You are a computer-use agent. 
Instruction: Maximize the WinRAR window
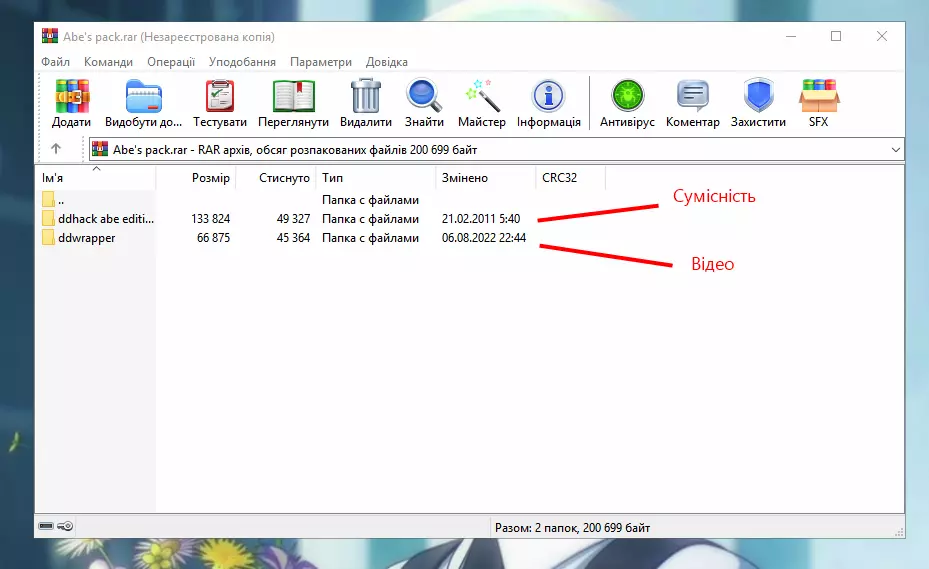[836, 36]
